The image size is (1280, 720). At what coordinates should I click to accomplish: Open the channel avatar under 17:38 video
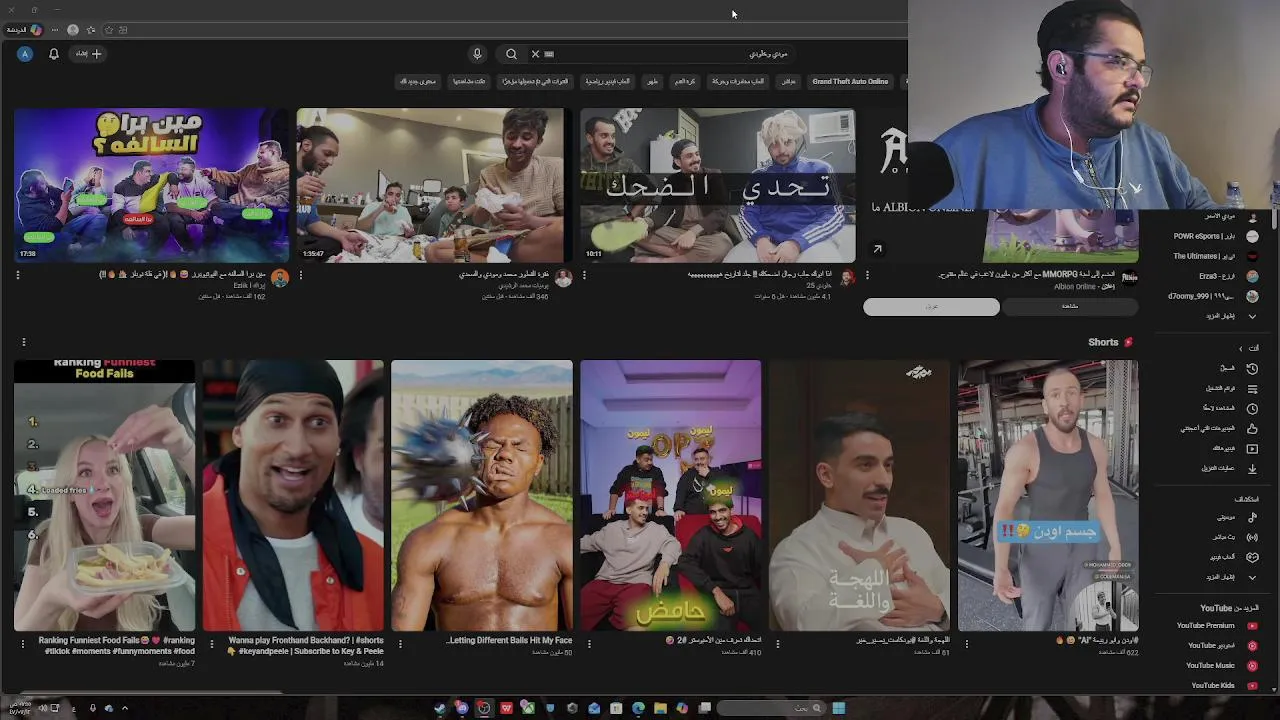click(280, 278)
